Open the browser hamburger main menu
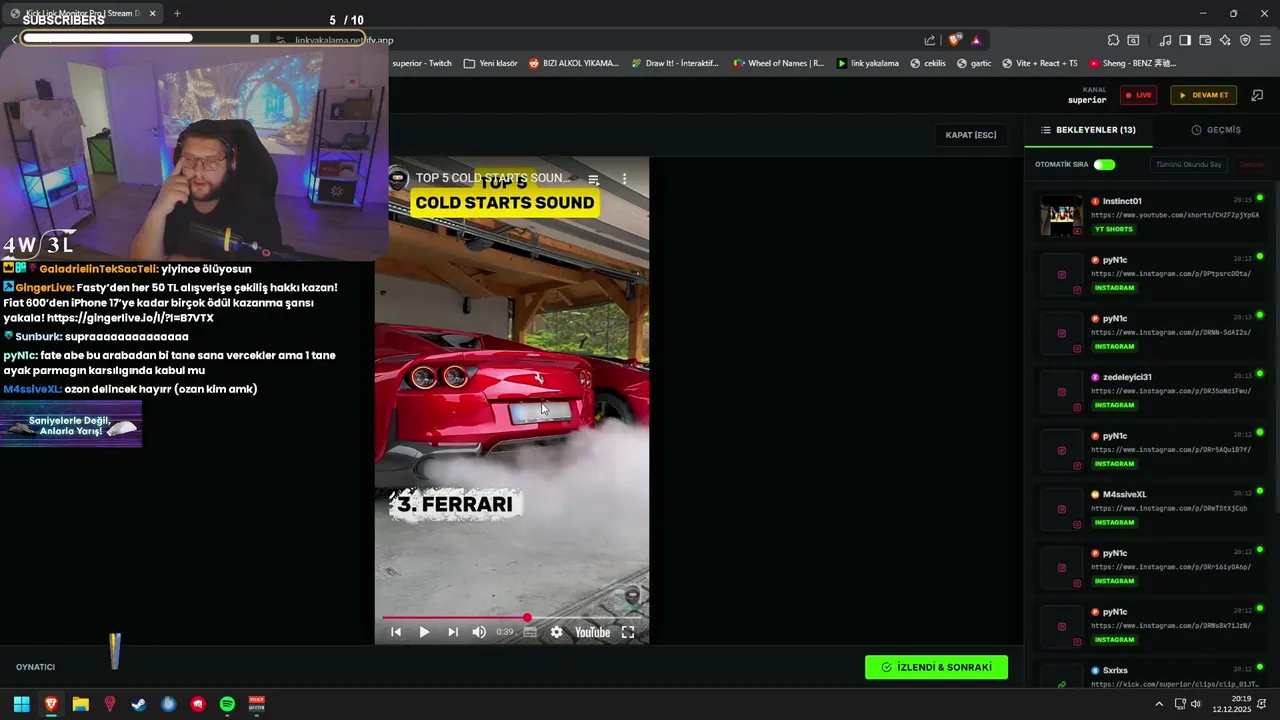This screenshot has height=720, width=1280. pyautogui.click(x=1266, y=40)
